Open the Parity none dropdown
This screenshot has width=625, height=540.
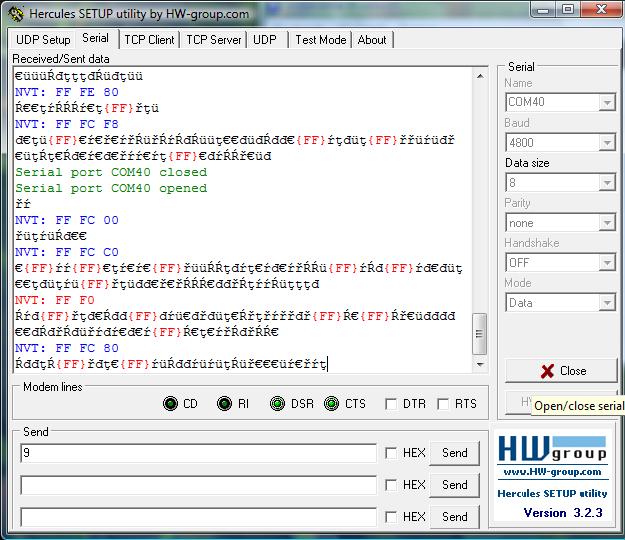[x=607, y=223]
